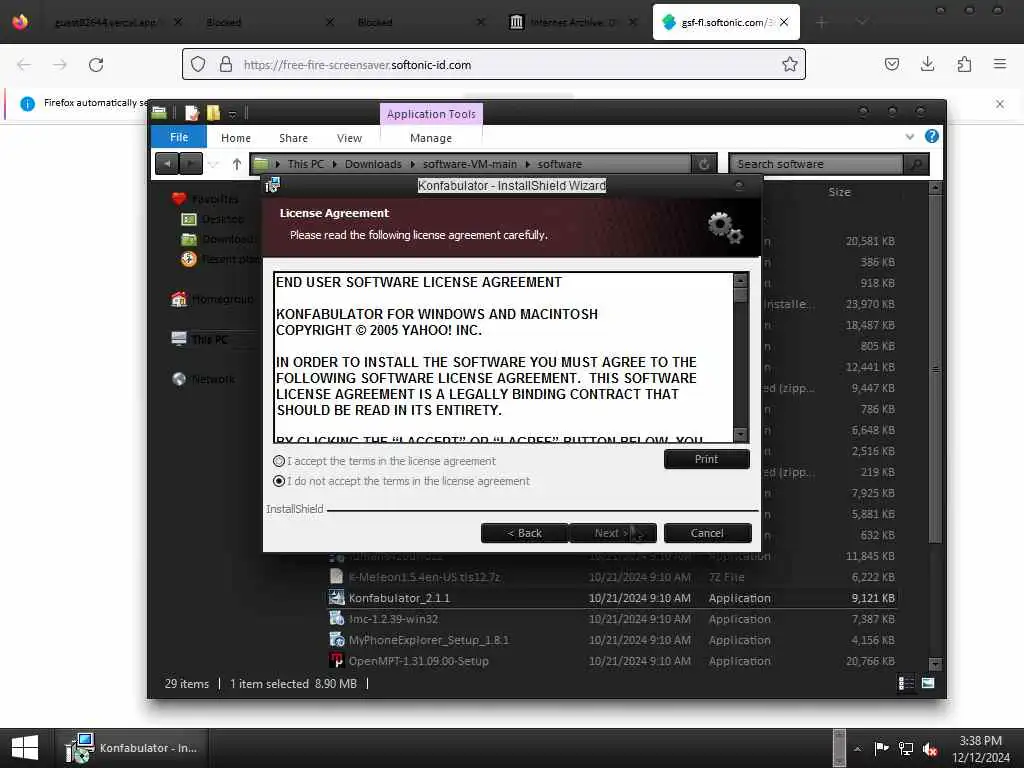This screenshot has width=1024, height=768.
Task: Open recent locations dropdown in Explorer
Action: pos(214,164)
